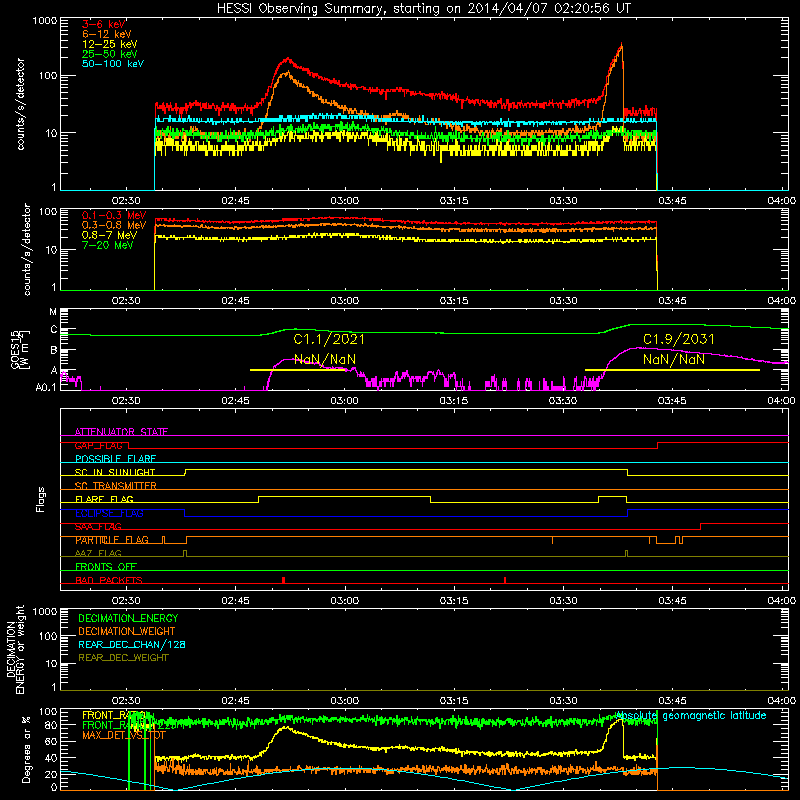Click the DECIMATION ENERGY or weight axis label
The width and height of the screenshot is (800, 800).
[x=15, y=649]
